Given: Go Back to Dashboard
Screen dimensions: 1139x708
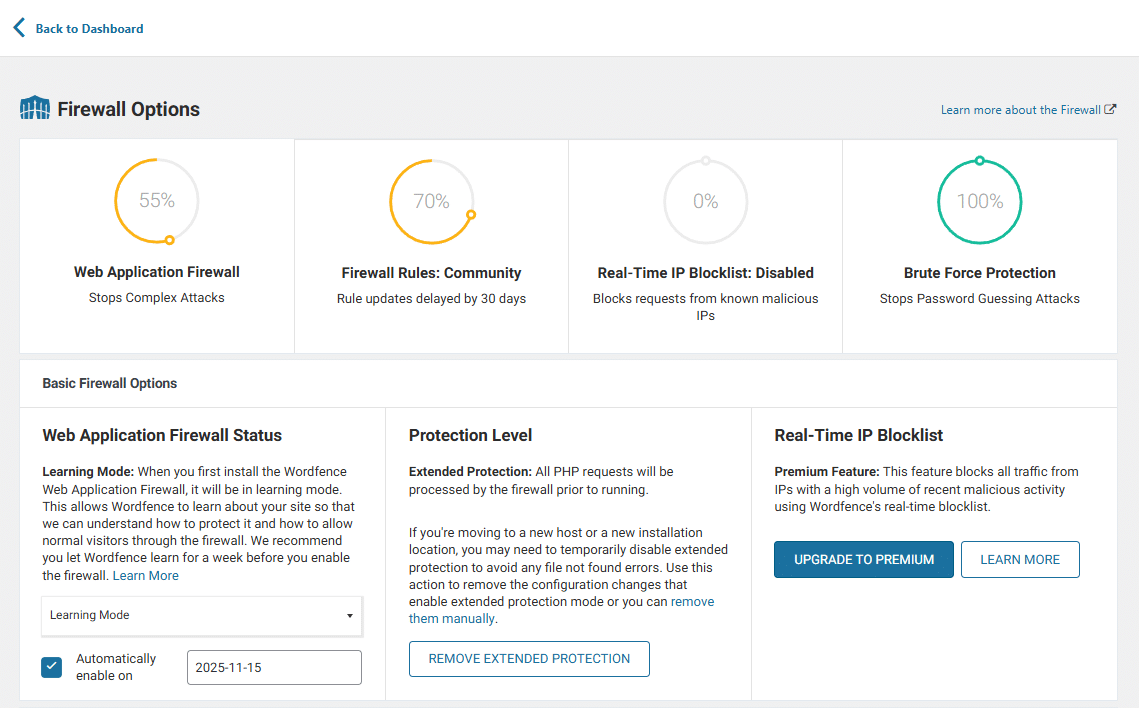Looking at the screenshot, I should point(89,29).
